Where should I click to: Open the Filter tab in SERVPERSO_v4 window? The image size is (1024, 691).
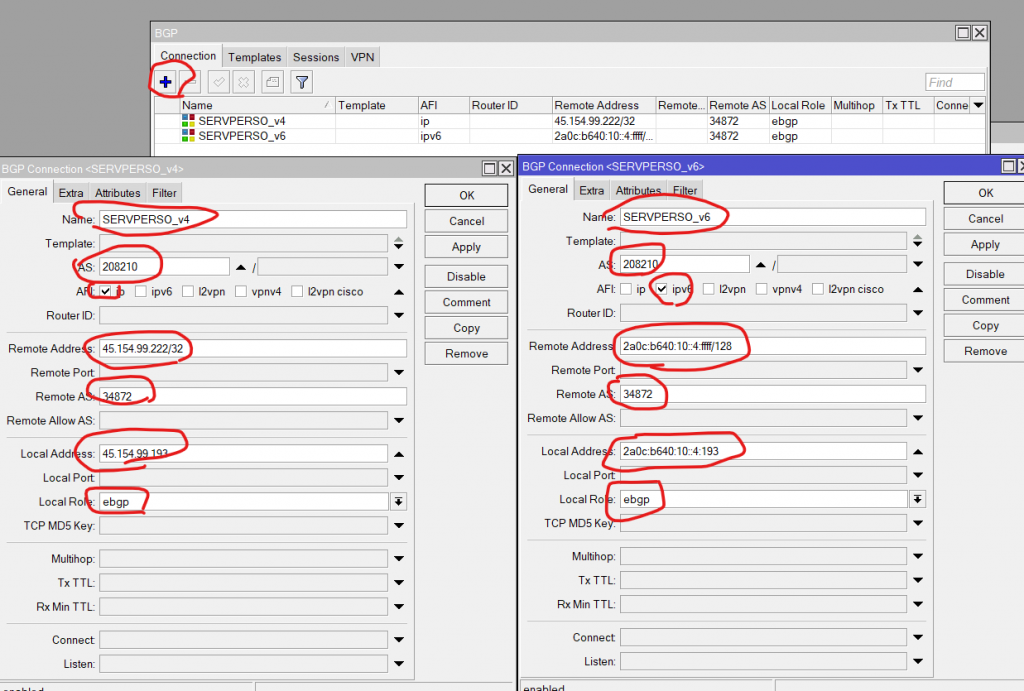(165, 193)
